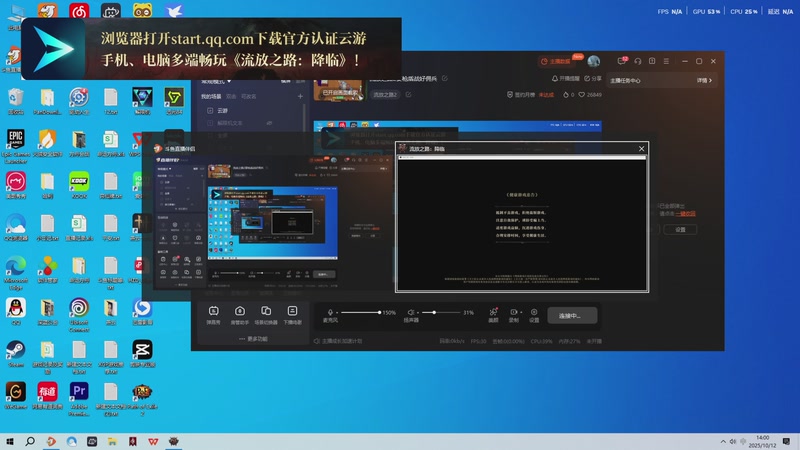Mute the microphone via its icon
800x450 pixels.
click(x=330, y=312)
